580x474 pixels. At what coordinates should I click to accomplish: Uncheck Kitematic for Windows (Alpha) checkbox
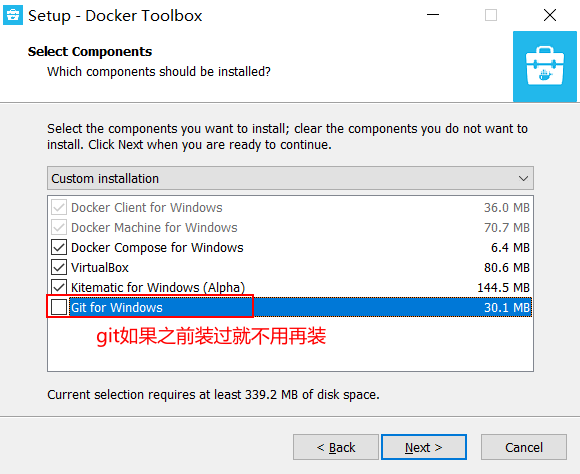59,287
